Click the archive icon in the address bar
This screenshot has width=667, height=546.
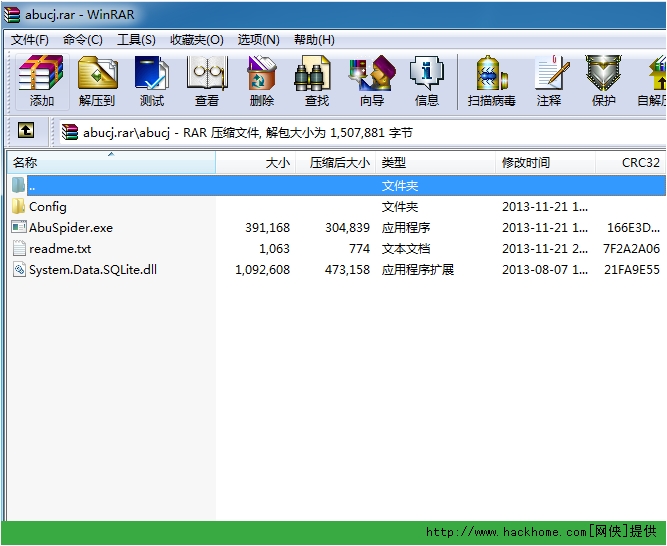[x=70, y=132]
